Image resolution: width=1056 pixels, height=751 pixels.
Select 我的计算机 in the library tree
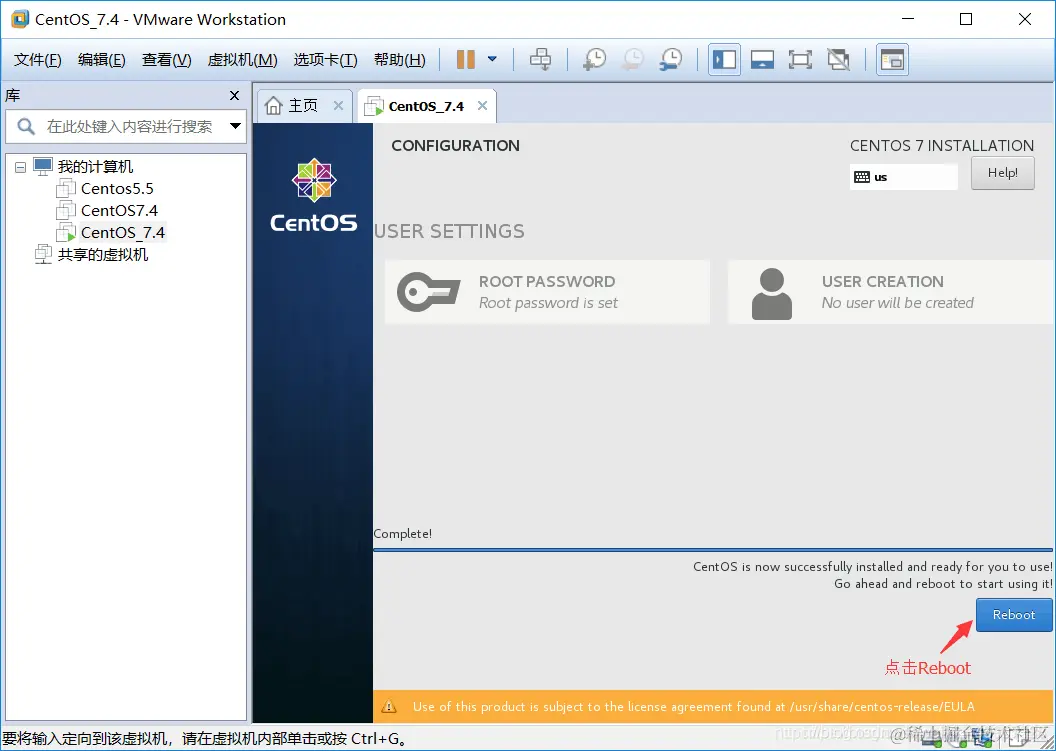click(95, 166)
